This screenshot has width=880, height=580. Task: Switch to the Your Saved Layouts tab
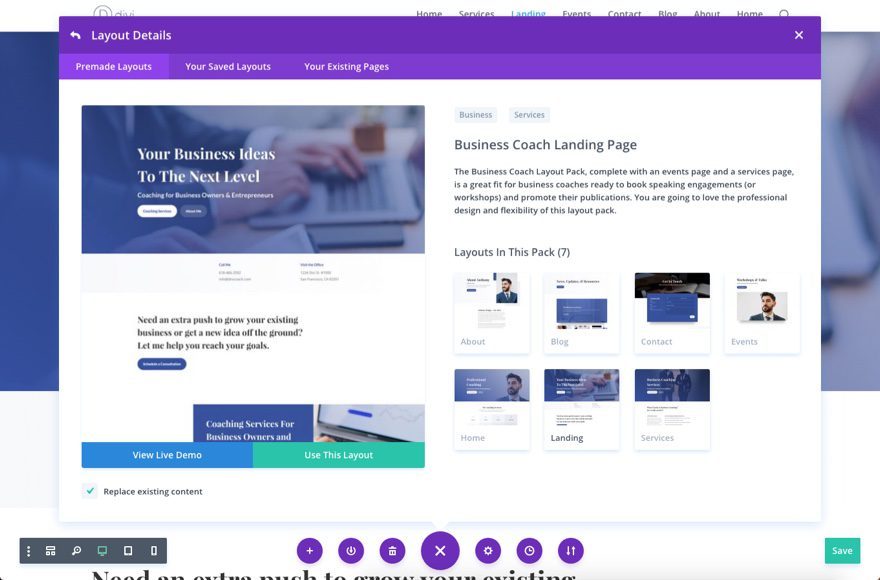tap(227, 66)
